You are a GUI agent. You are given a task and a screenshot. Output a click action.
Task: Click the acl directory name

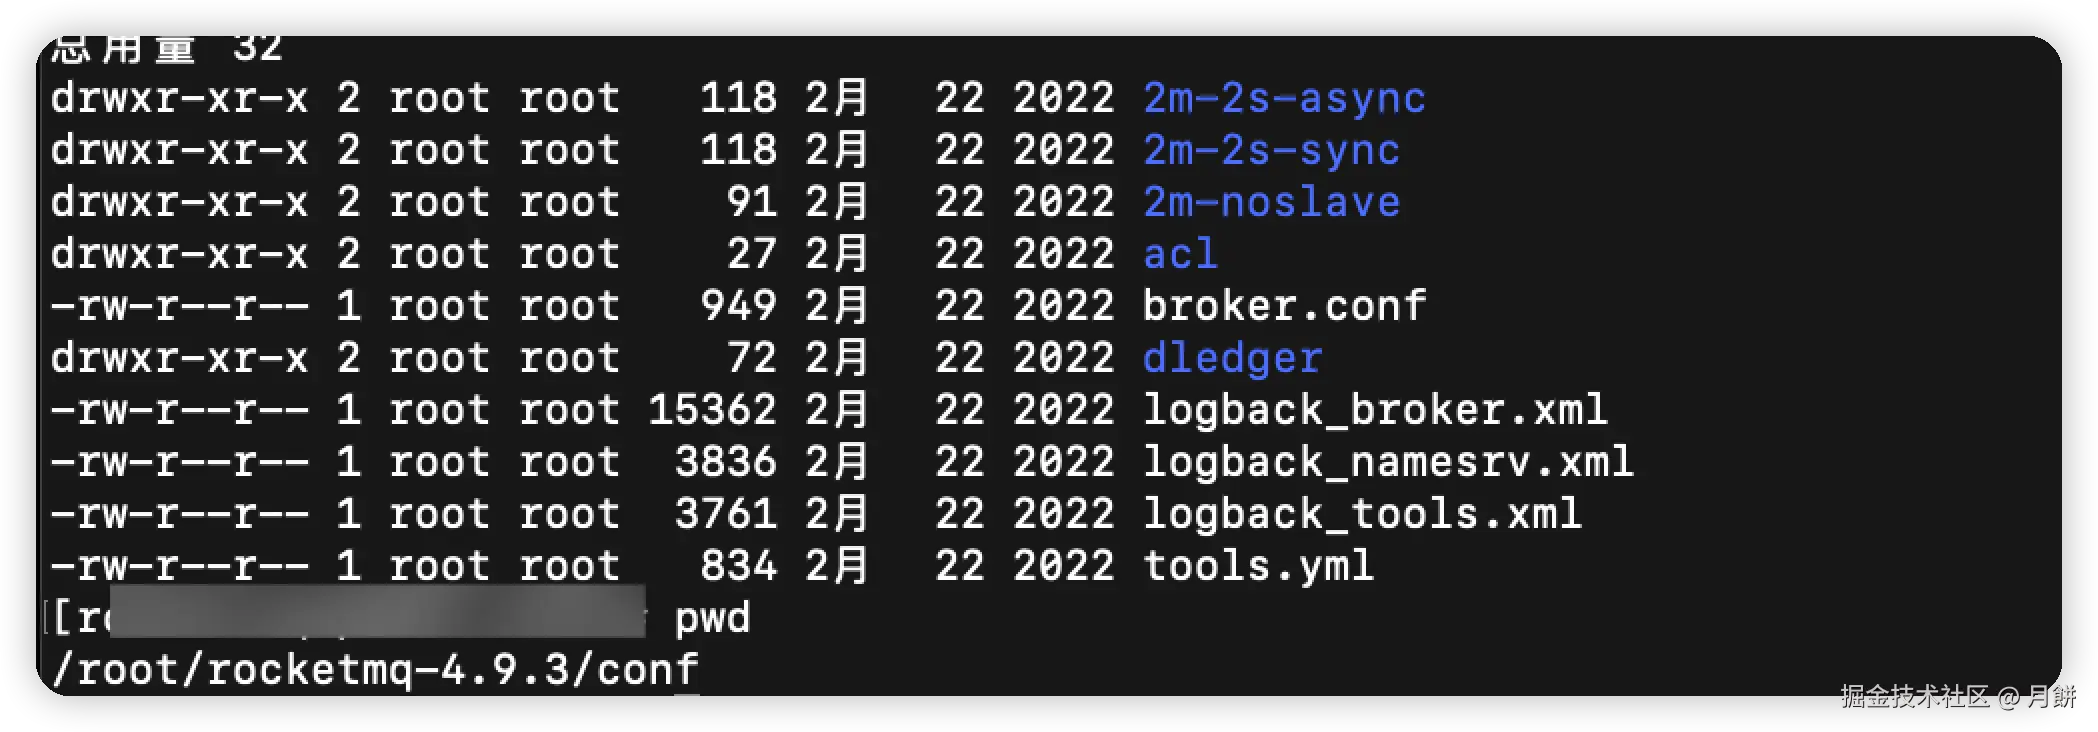pos(1180,254)
